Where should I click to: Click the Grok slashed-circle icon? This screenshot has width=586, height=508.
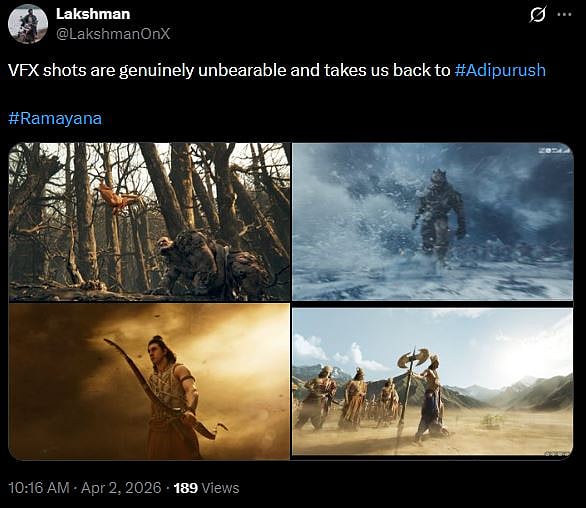coord(538,15)
